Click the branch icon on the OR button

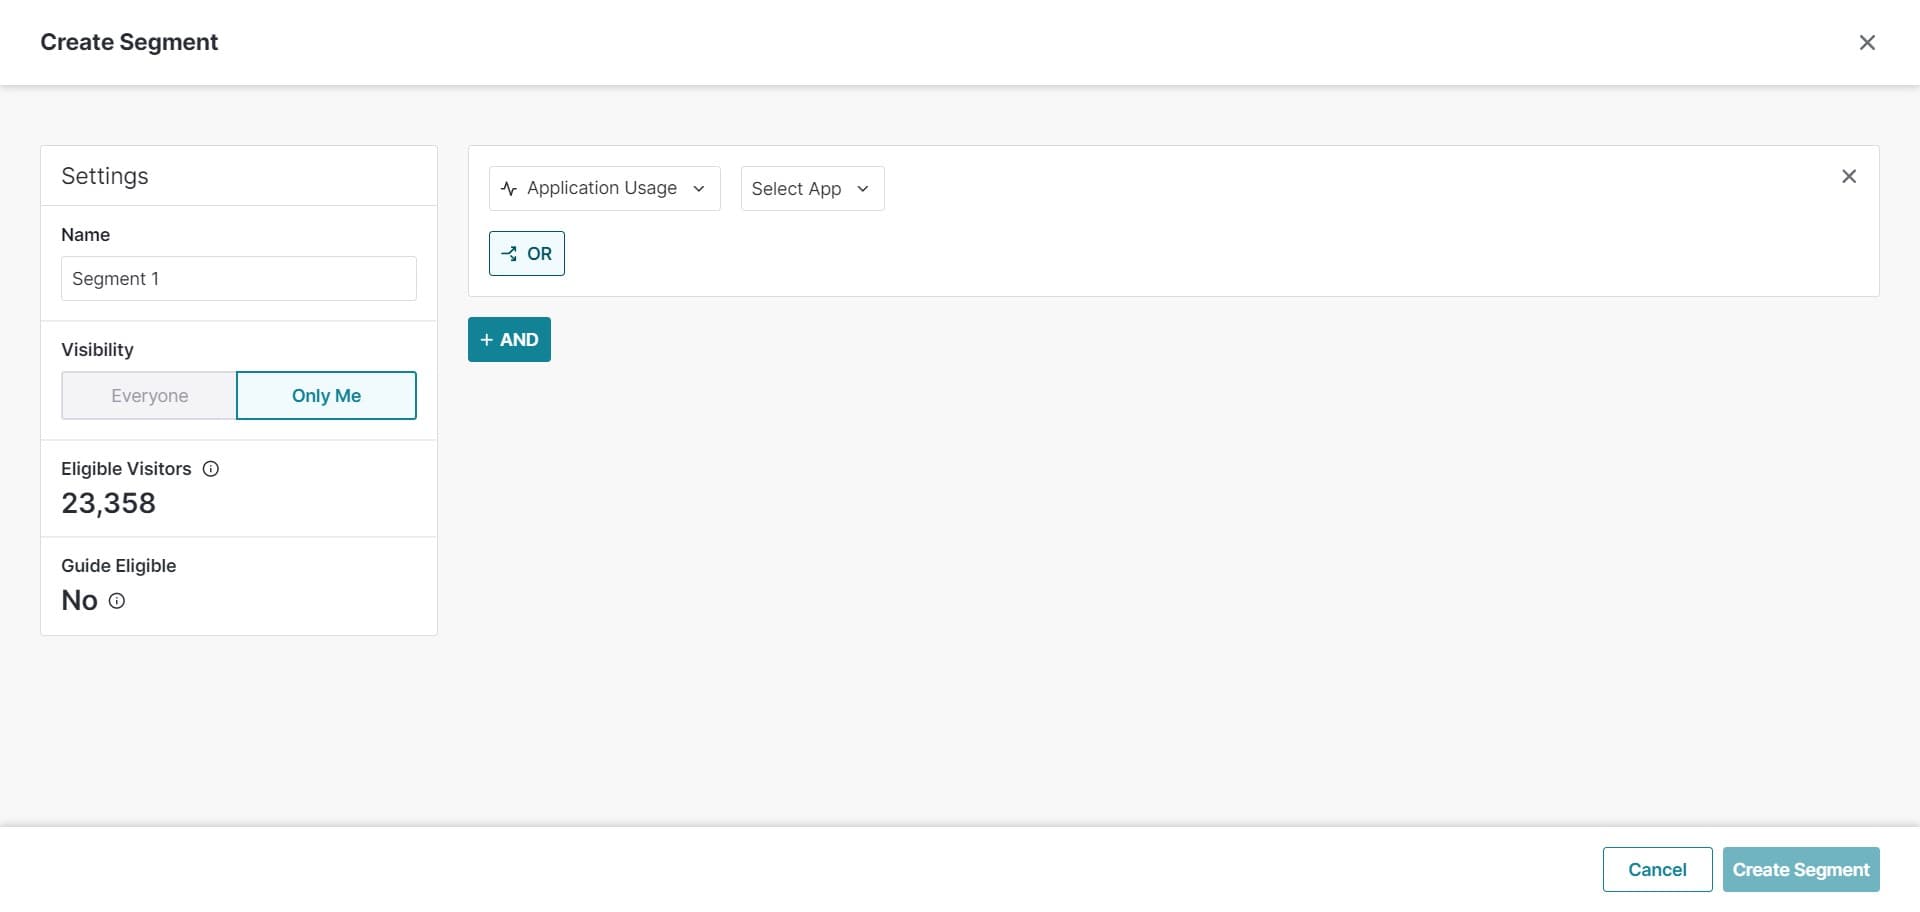(509, 254)
